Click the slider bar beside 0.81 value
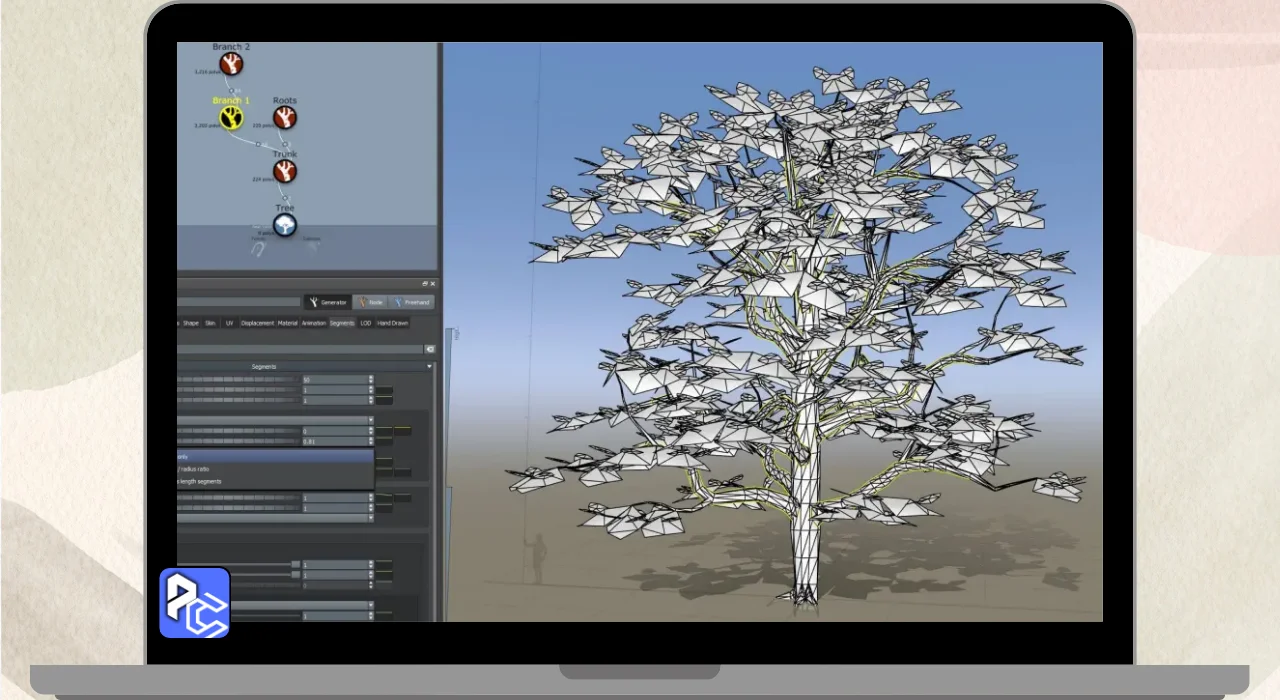Screen dimensions: 1280x700 click(x=239, y=441)
